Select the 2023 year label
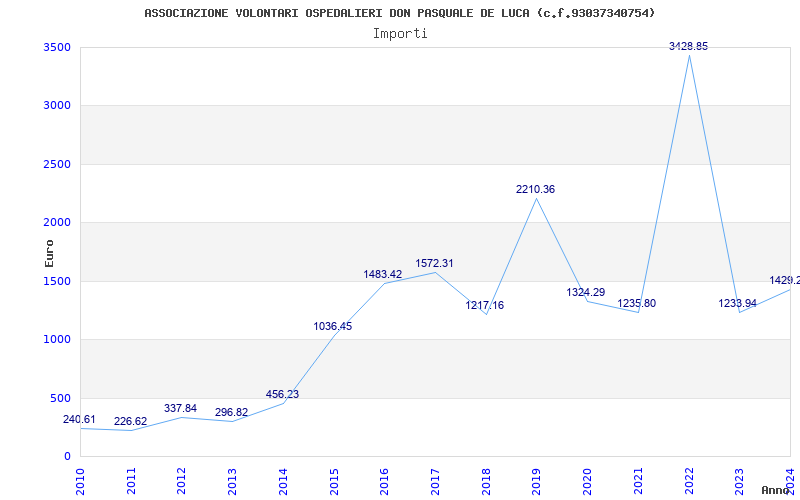Viewport: 800px width, 500px height. [740, 481]
